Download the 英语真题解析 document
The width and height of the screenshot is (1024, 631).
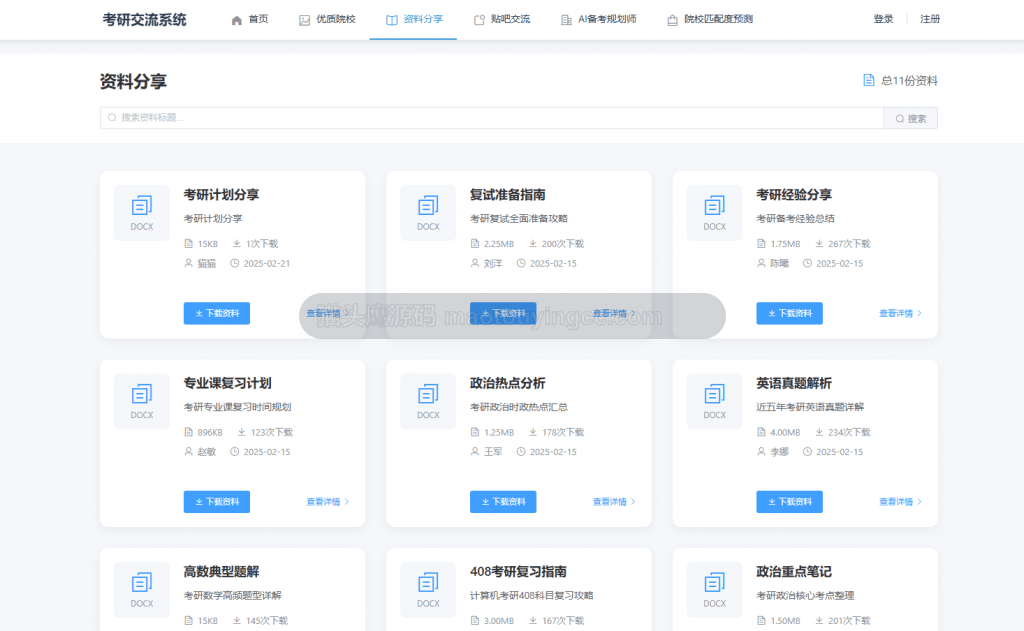[790, 502]
